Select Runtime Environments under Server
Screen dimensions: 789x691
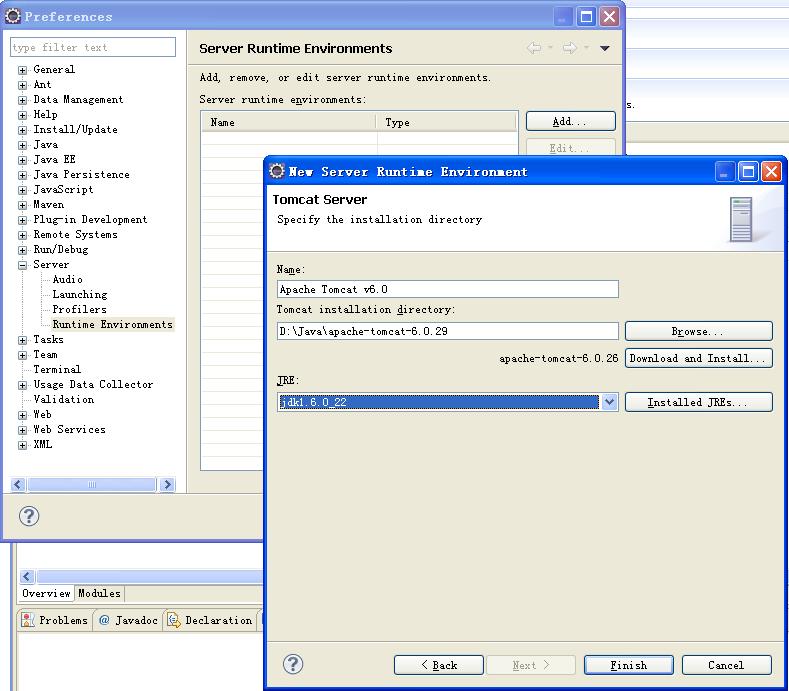click(x=112, y=325)
